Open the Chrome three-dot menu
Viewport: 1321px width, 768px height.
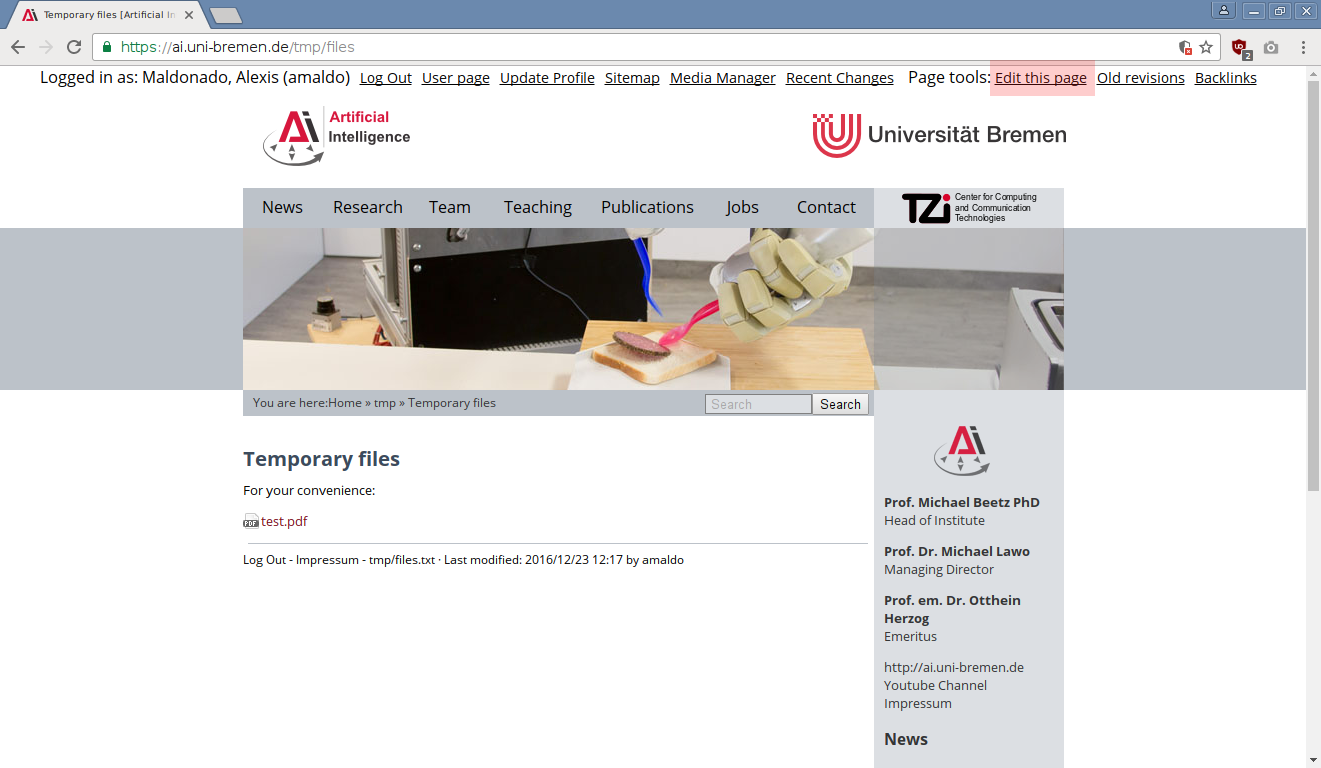tap(1303, 47)
